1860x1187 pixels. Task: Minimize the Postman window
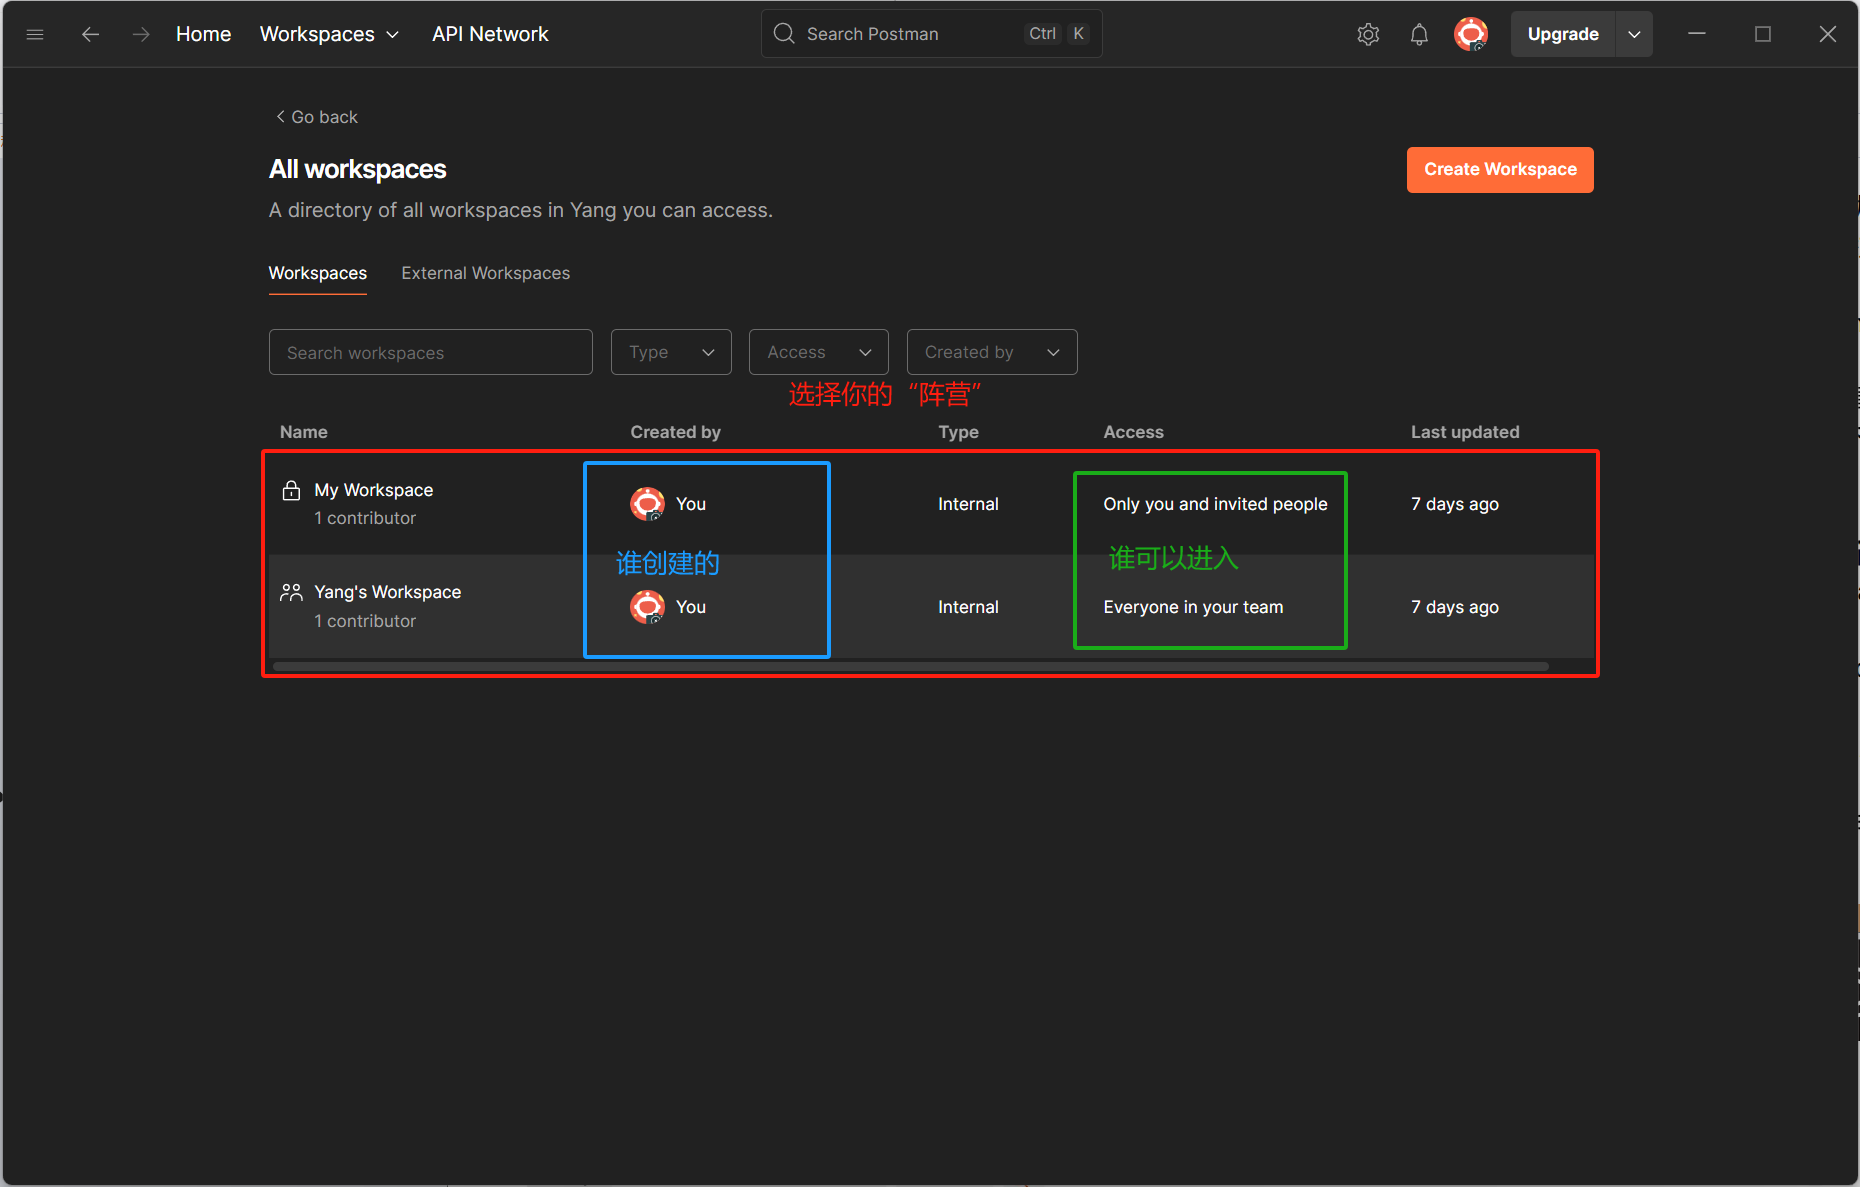coord(1697,34)
